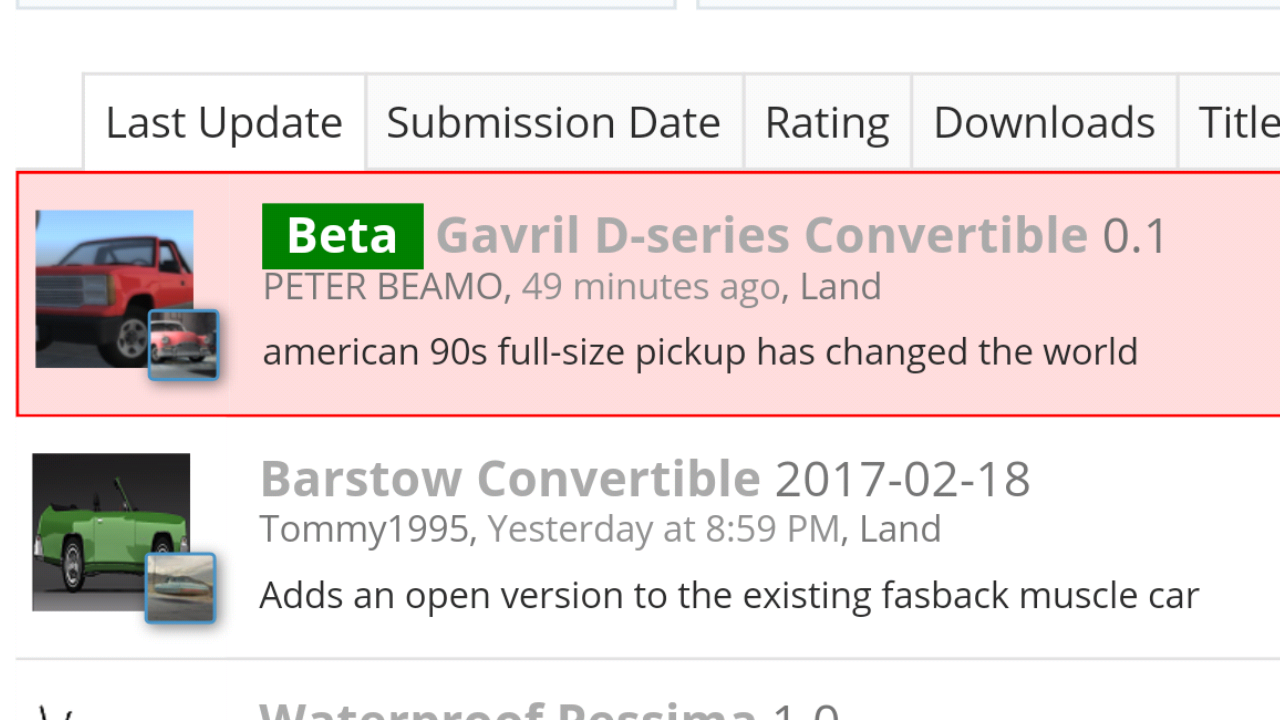
Task: Open Land category on Gavril entry
Action: (x=841, y=287)
